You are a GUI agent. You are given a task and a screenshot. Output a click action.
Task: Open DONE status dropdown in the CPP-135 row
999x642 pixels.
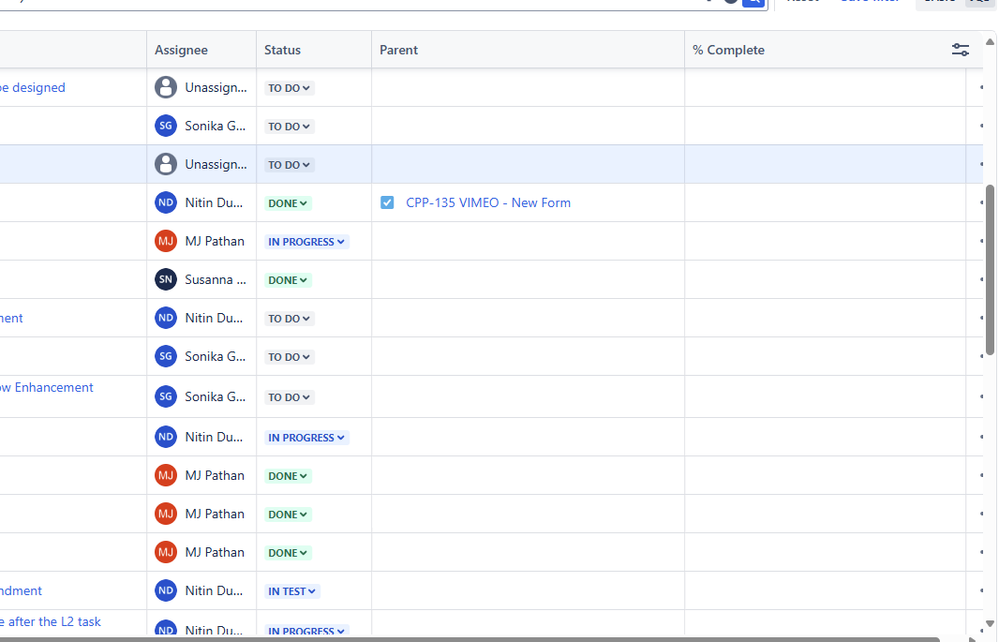coord(287,203)
